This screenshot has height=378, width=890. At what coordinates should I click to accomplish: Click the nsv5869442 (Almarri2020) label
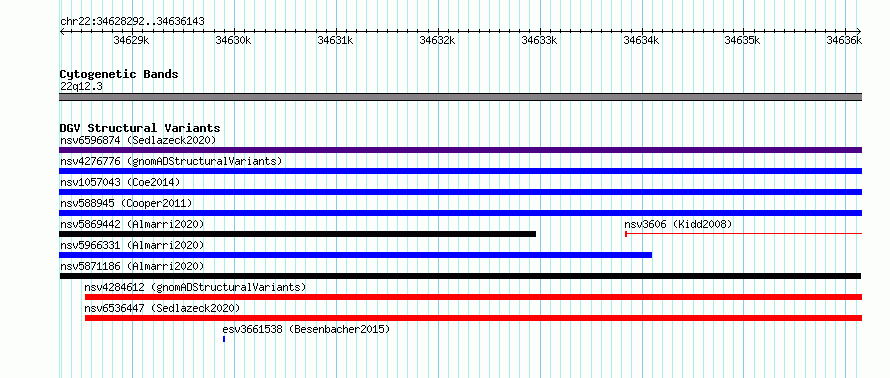[132, 224]
